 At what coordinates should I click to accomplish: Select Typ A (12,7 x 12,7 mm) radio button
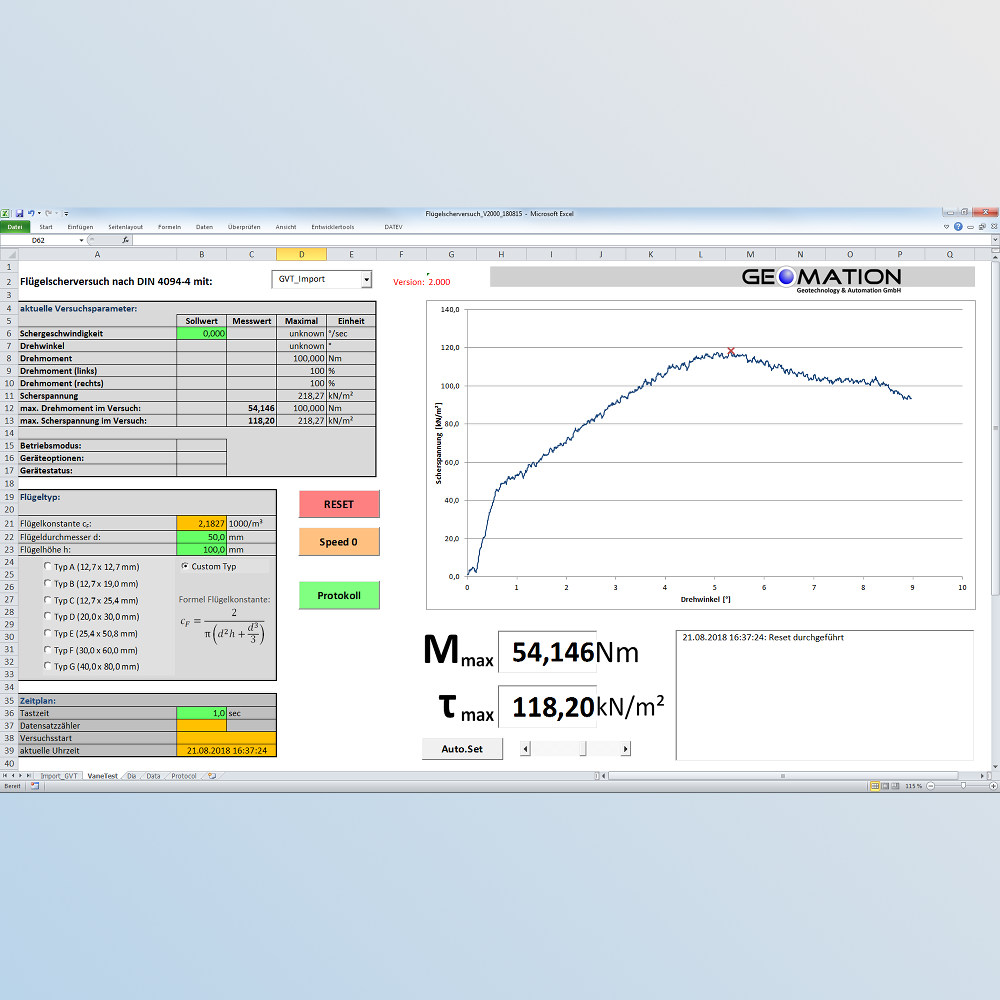coord(48,566)
